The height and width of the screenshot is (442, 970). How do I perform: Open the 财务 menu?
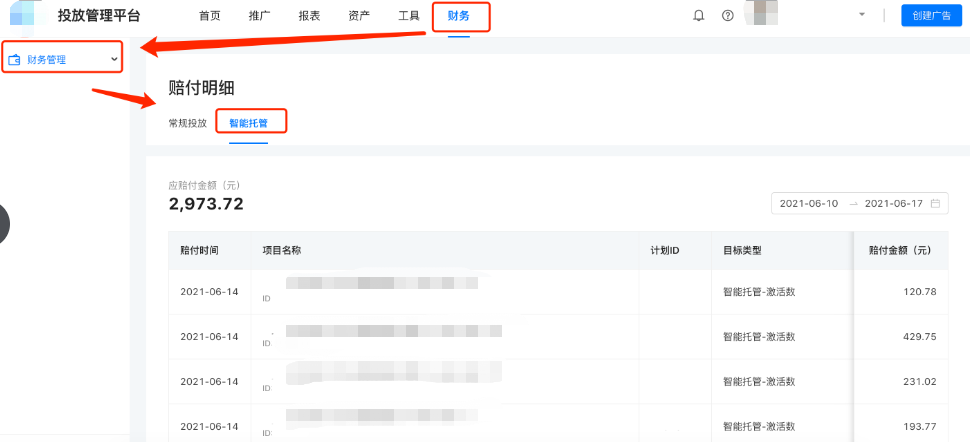[459, 16]
